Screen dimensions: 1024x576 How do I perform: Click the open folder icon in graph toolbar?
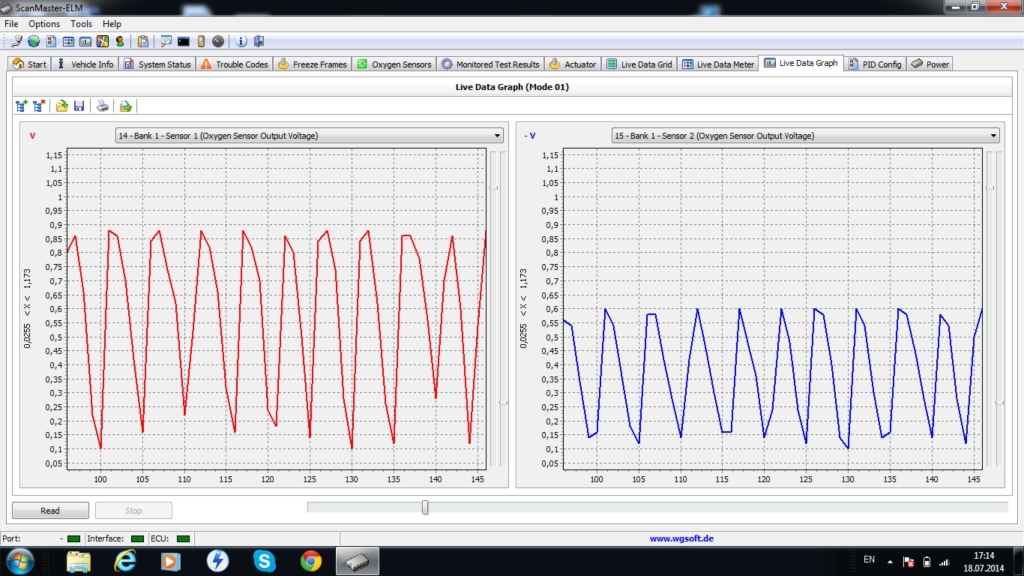62,105
